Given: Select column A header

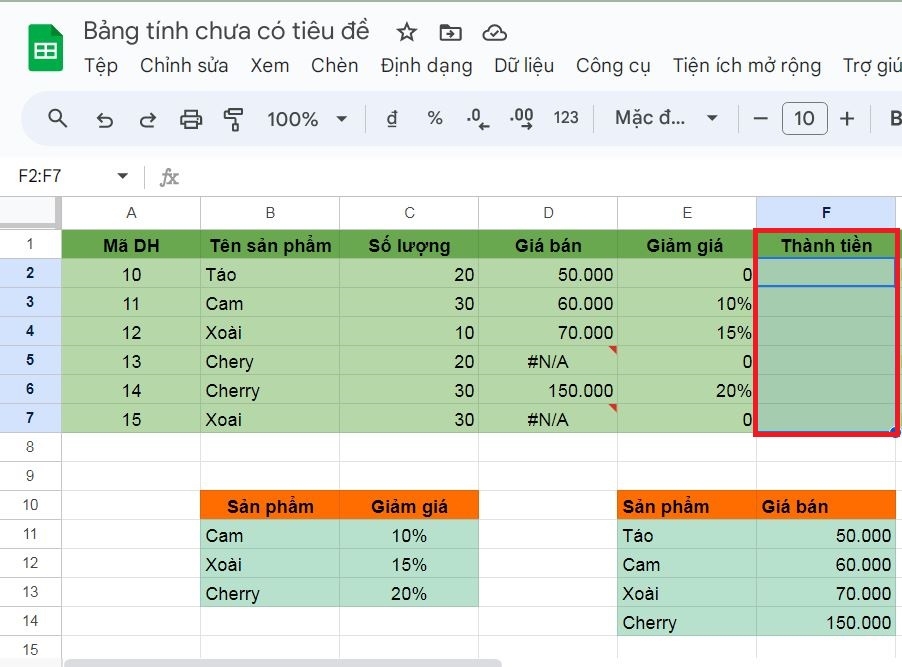Looking at the screenshot, I should [x=131, y=213].
